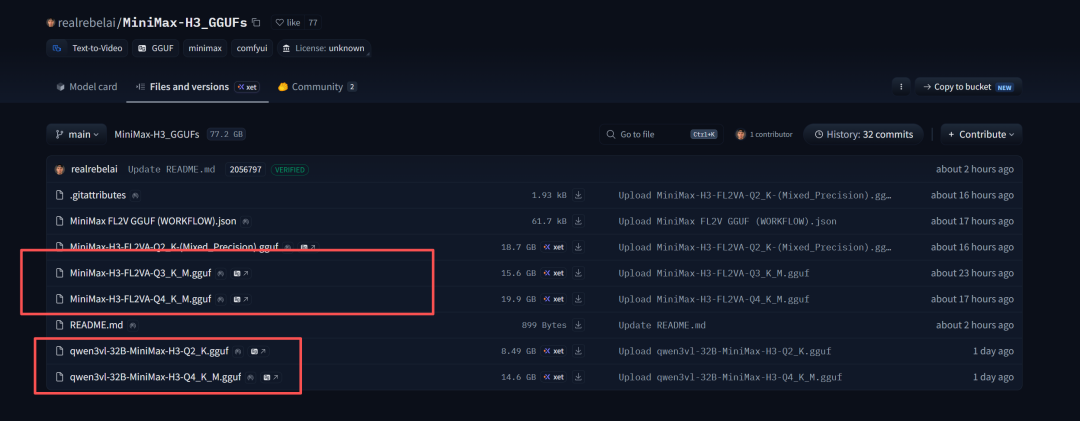Download the .gitattributes file
Viewport: 1080px width, 421px height.
click(x=579, y=195)
